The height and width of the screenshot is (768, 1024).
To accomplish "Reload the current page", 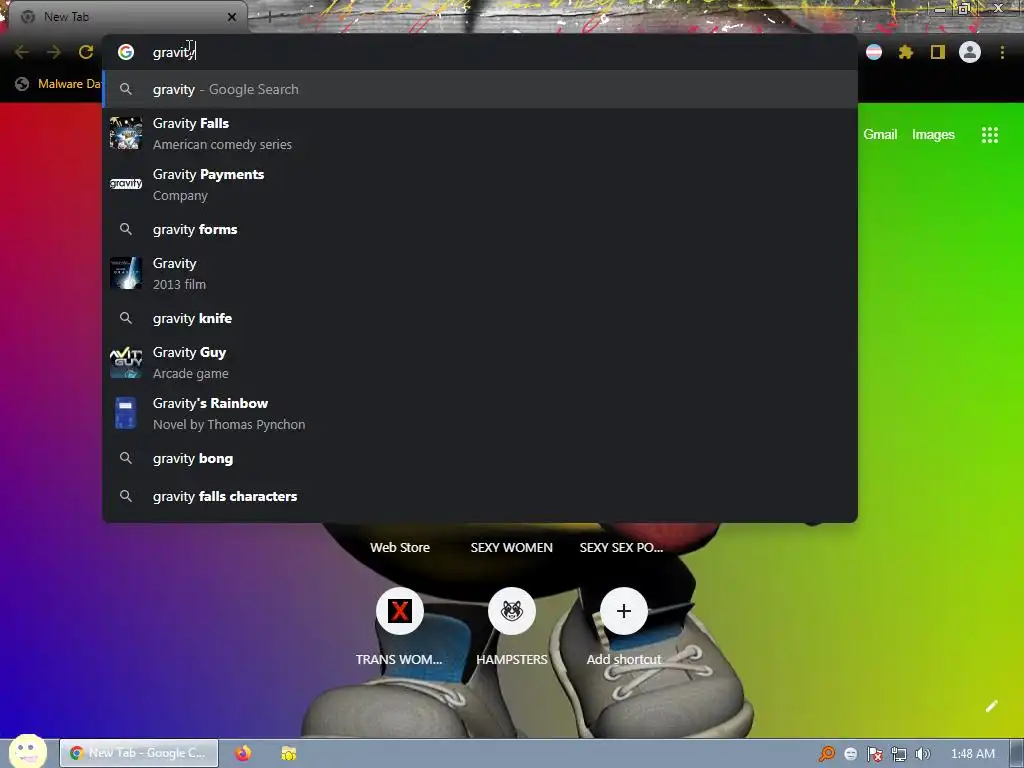I will click(86, 52).
